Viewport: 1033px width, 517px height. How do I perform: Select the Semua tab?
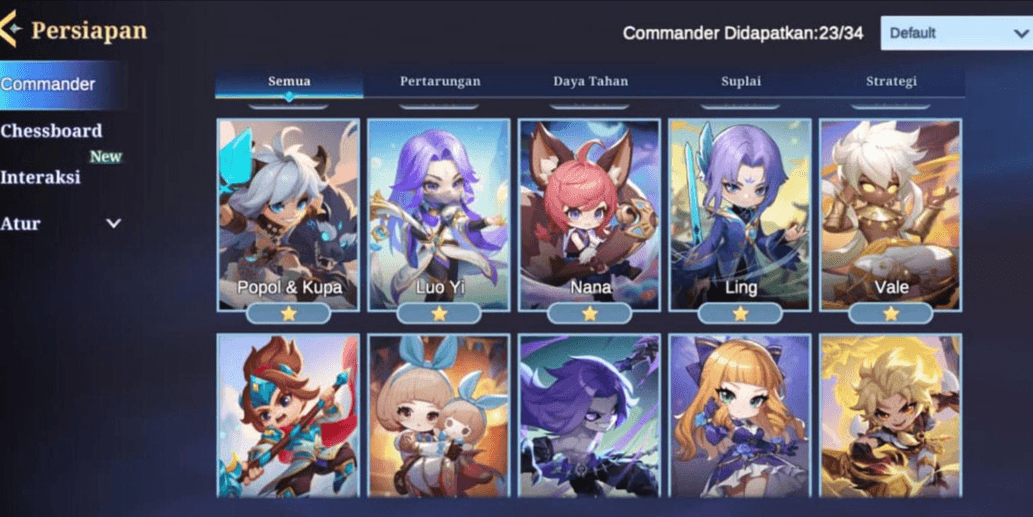pyautogui.click(x=289, y=82)
